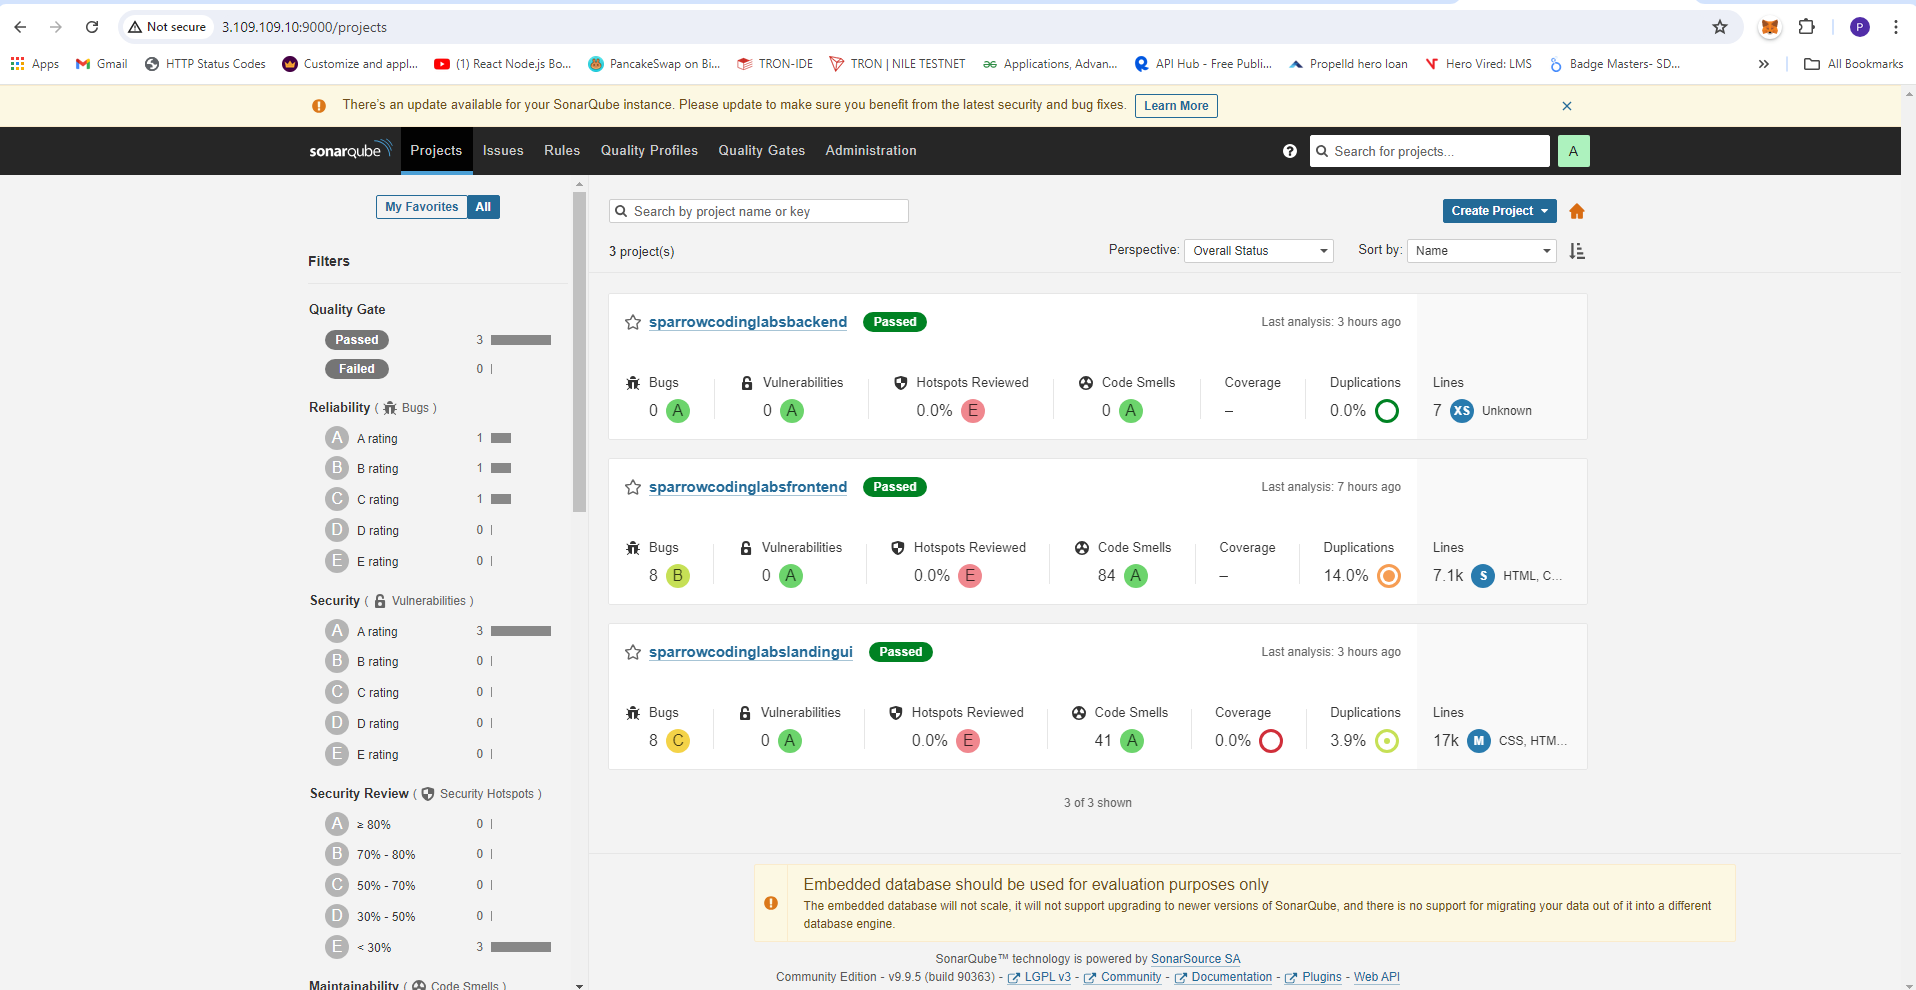Go back to previous page
This screenshot has height=990, width=1916.
coord(20,27)
